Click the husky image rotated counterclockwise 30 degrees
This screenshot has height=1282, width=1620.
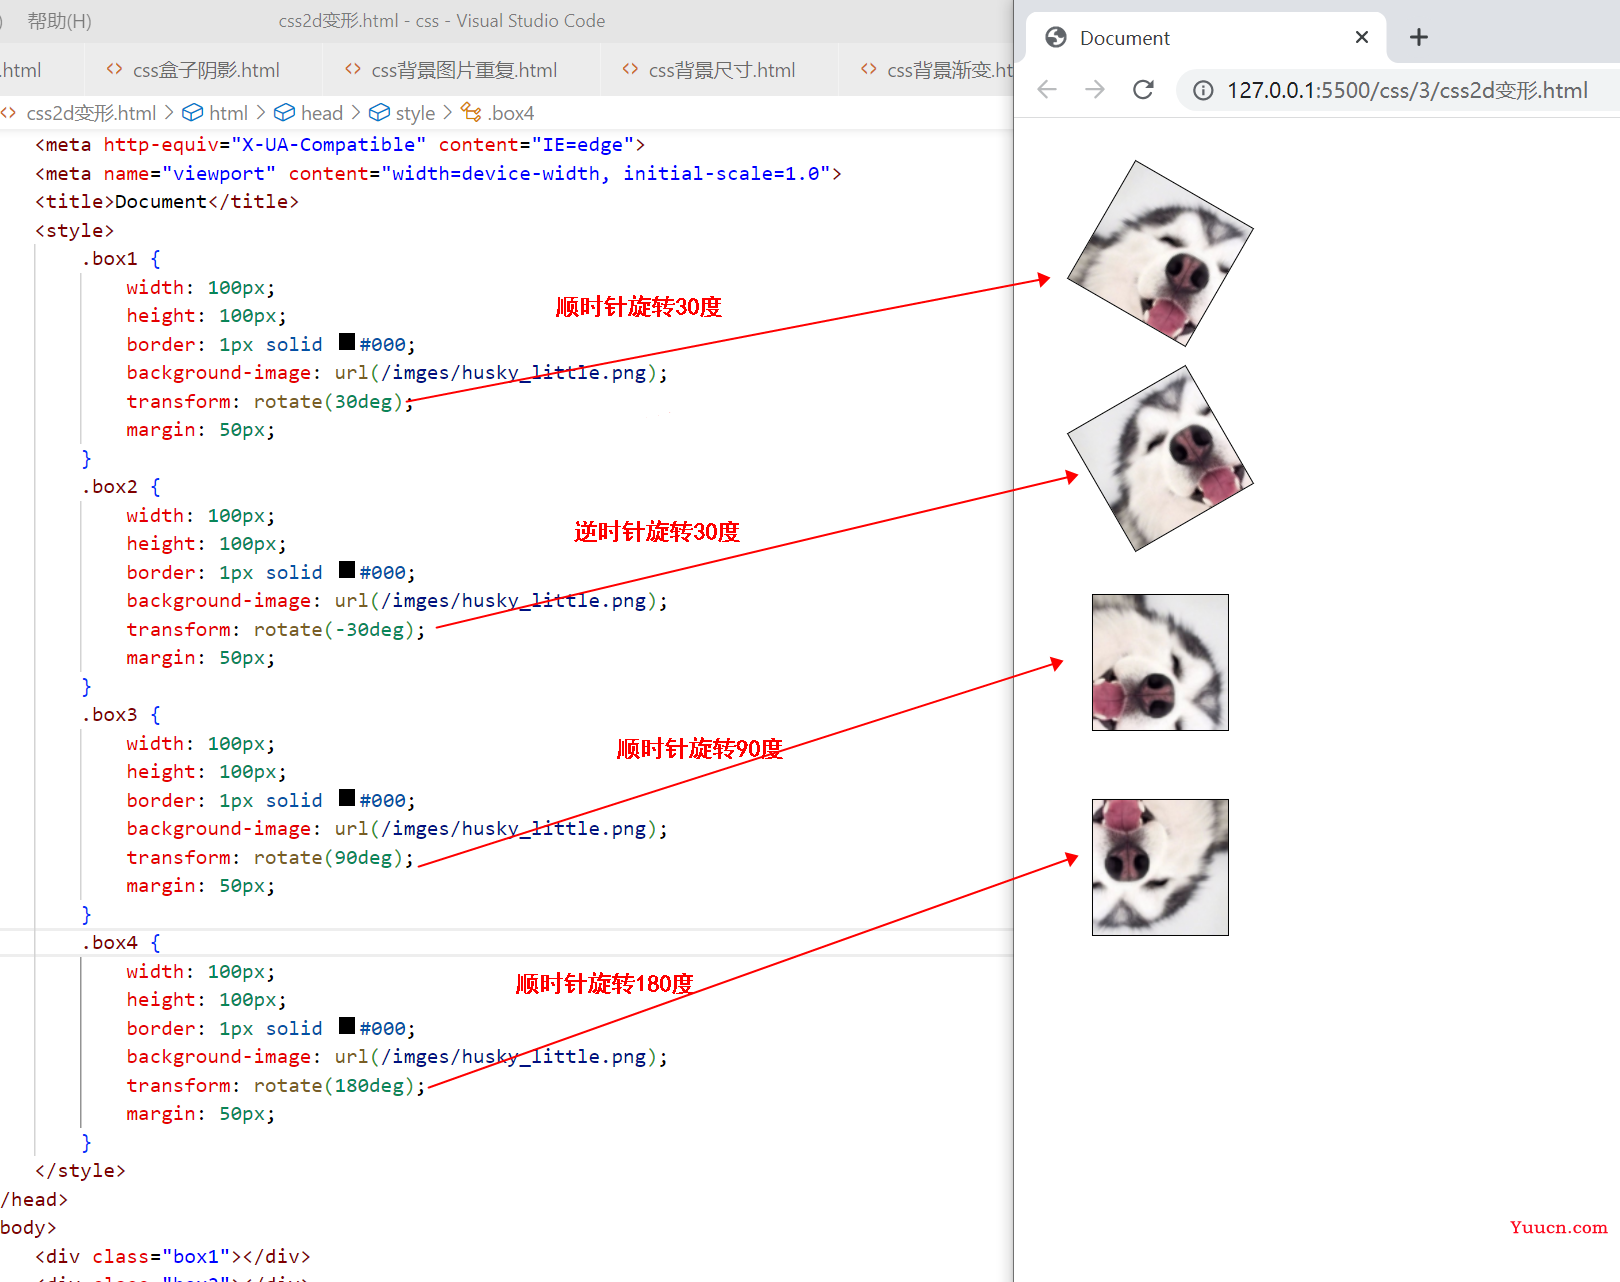pyautogui.click(x=1160, y=458)
